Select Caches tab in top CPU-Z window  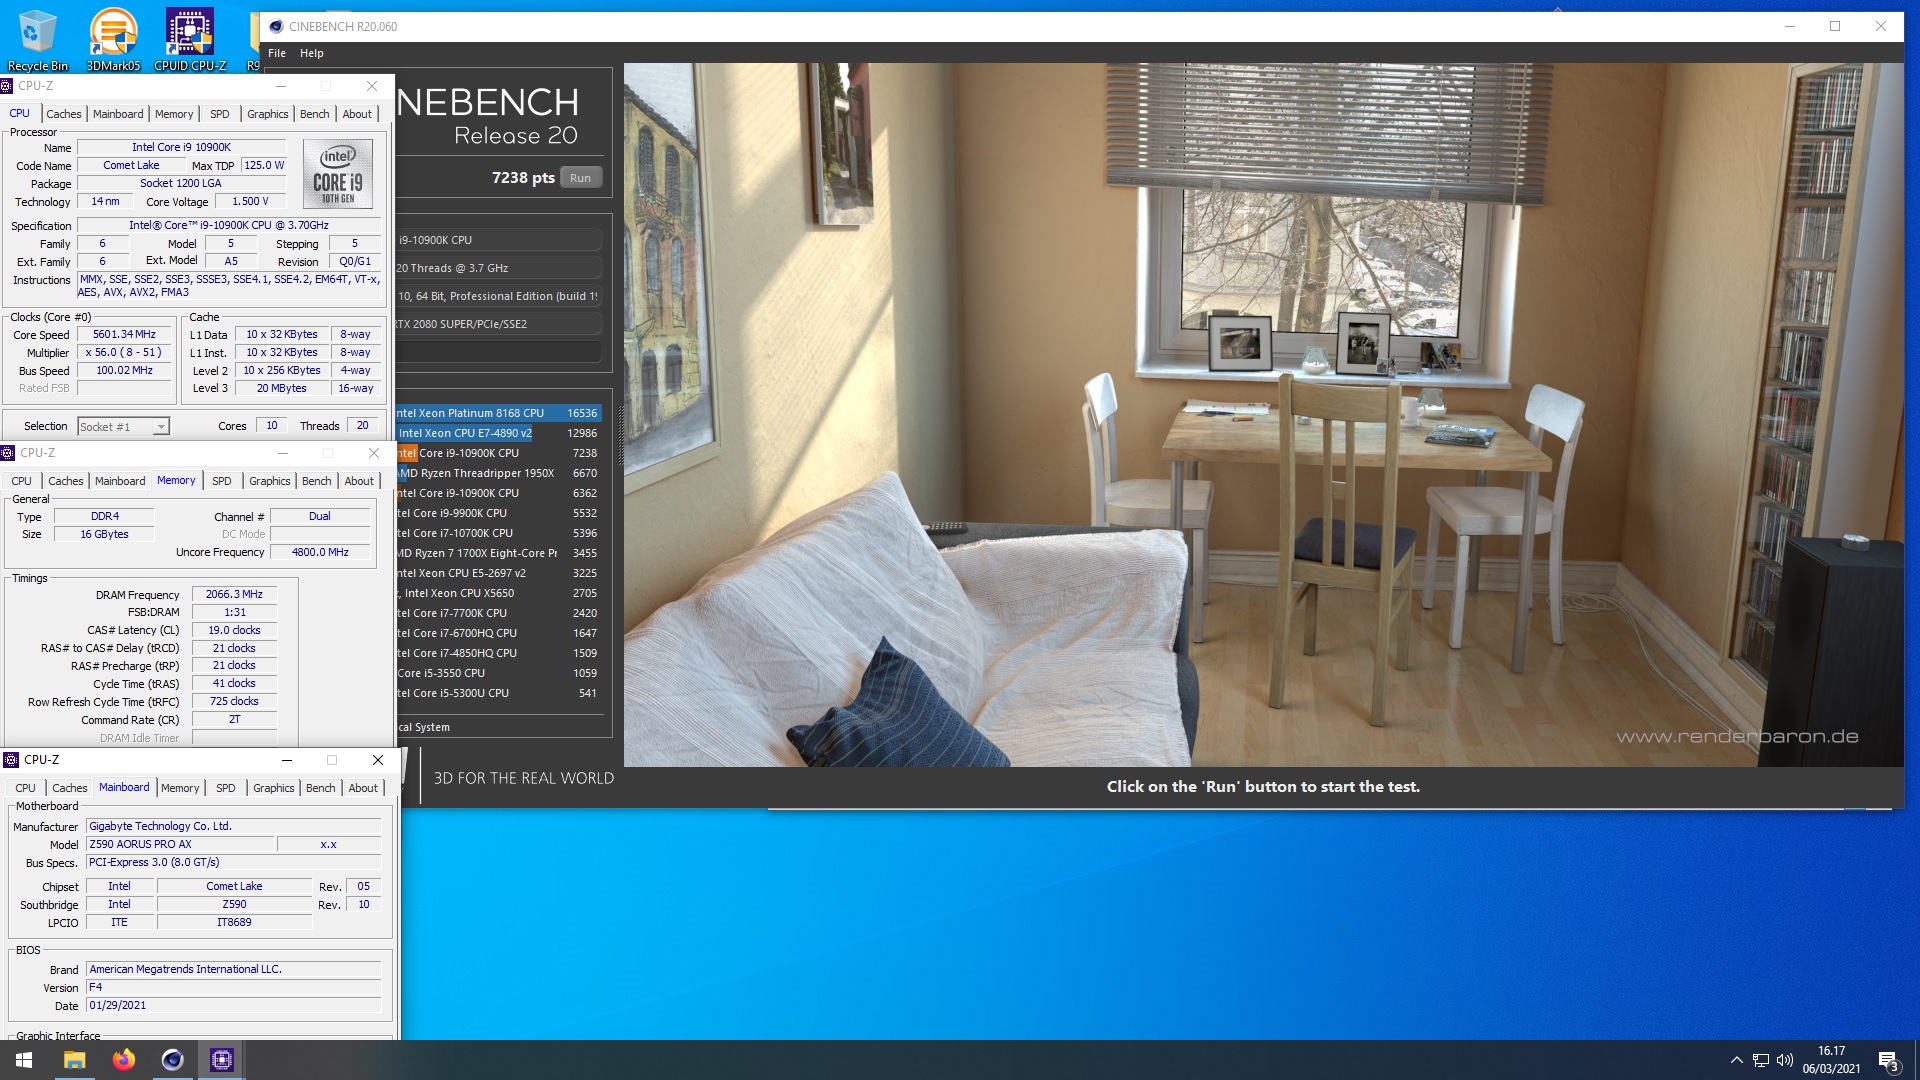click(x=63, y=114)
